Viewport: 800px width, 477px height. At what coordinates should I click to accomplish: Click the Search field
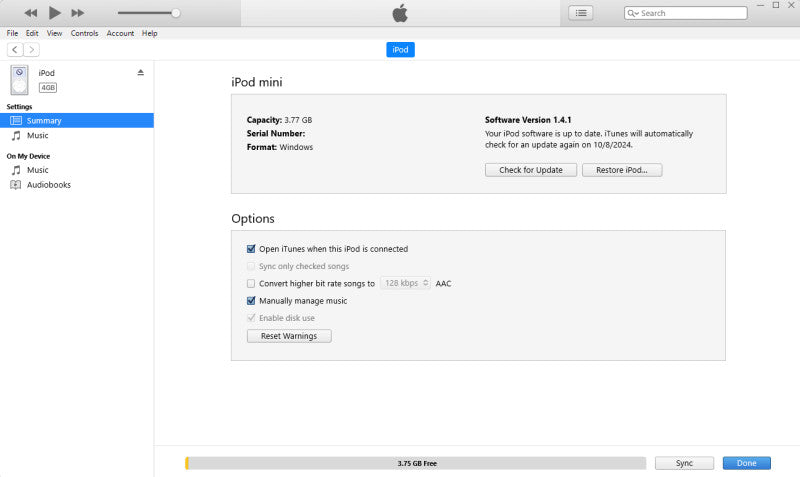686,13
